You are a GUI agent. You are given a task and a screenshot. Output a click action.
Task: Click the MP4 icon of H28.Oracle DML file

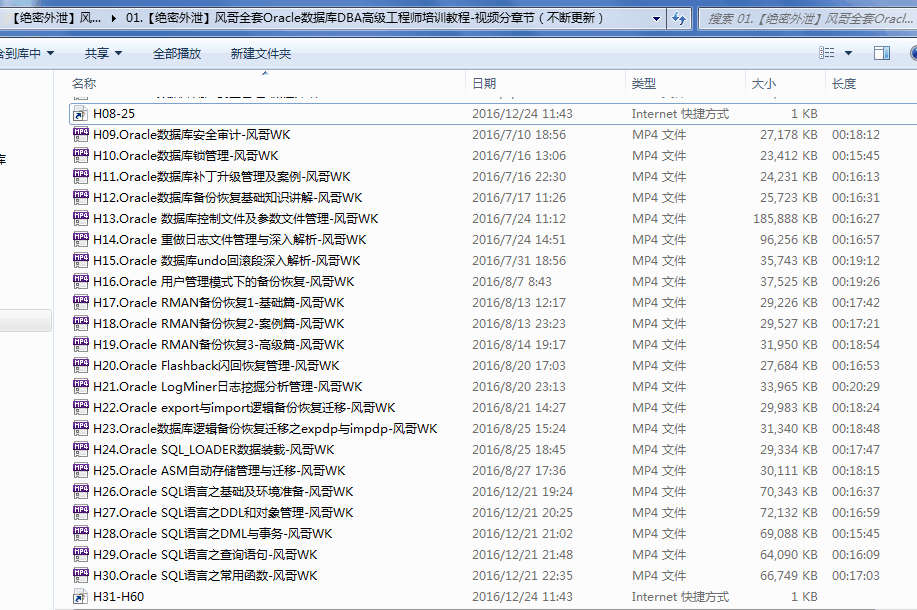pos(80,534)
